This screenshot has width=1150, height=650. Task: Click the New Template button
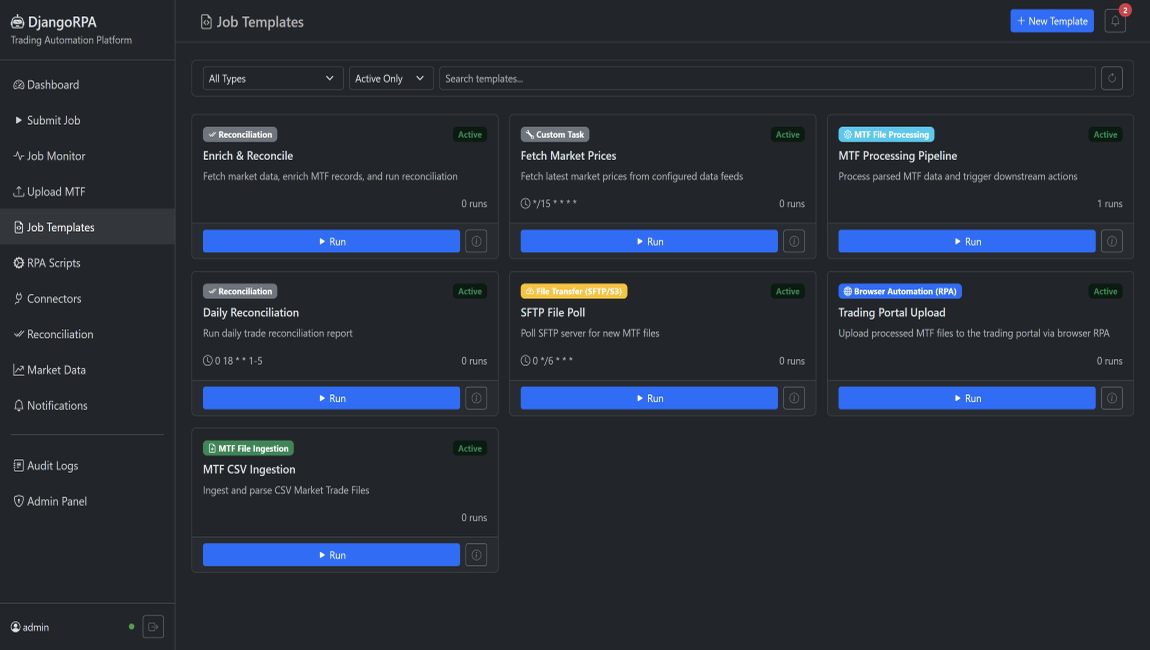pyautogui.click(x=1051, y=21)
